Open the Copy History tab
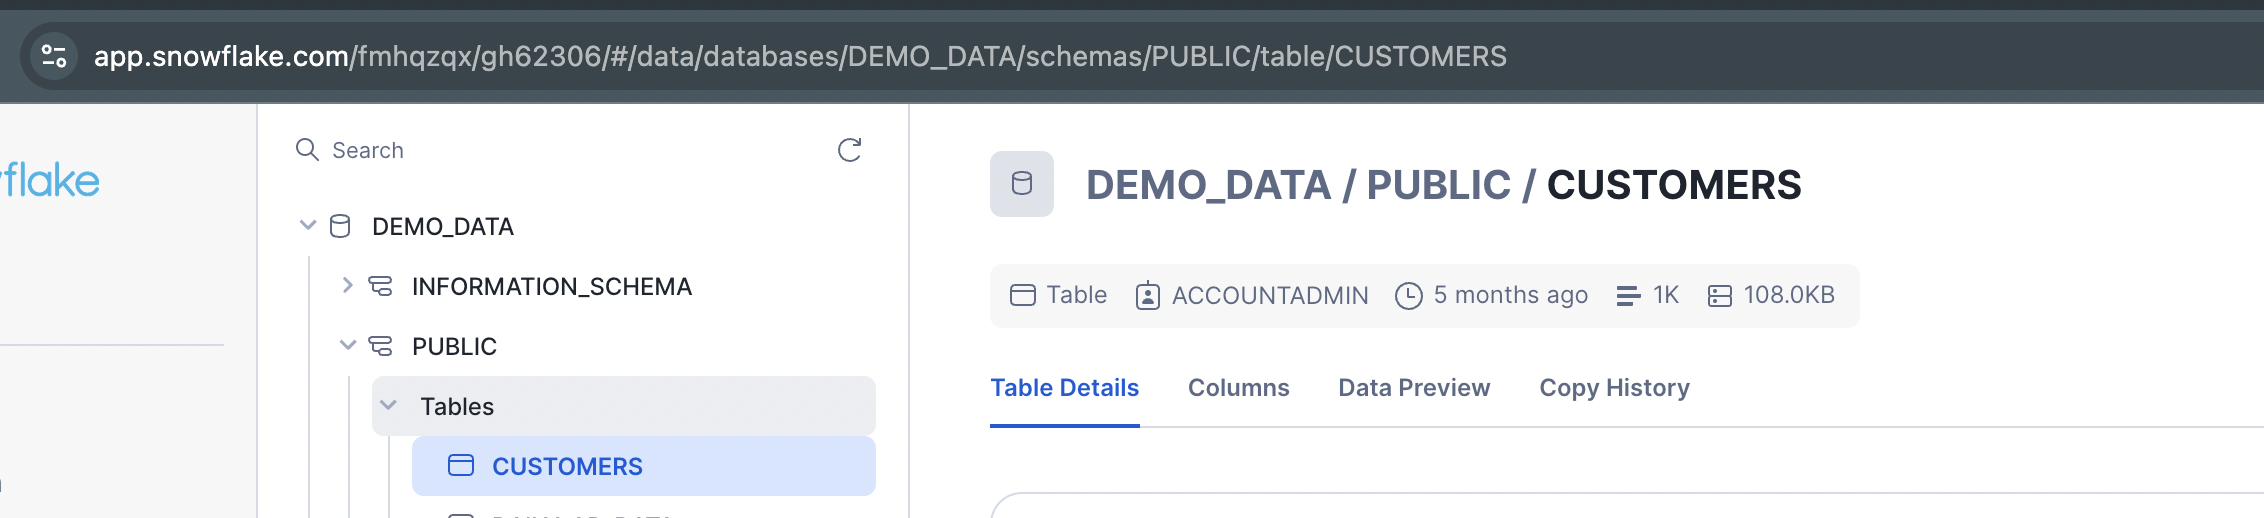This screenshot has width=2264, height=518. pyautogui.click(x=1615, y=388)
